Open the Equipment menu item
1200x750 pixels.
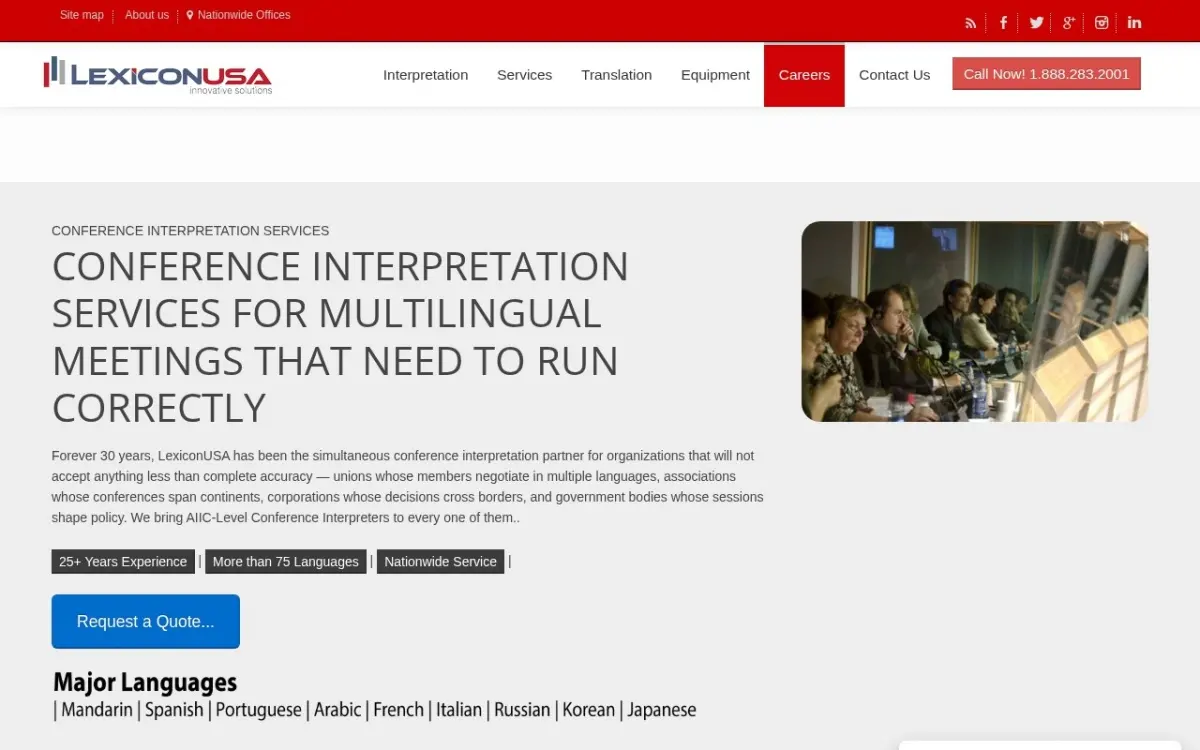(x=715, y=75)
